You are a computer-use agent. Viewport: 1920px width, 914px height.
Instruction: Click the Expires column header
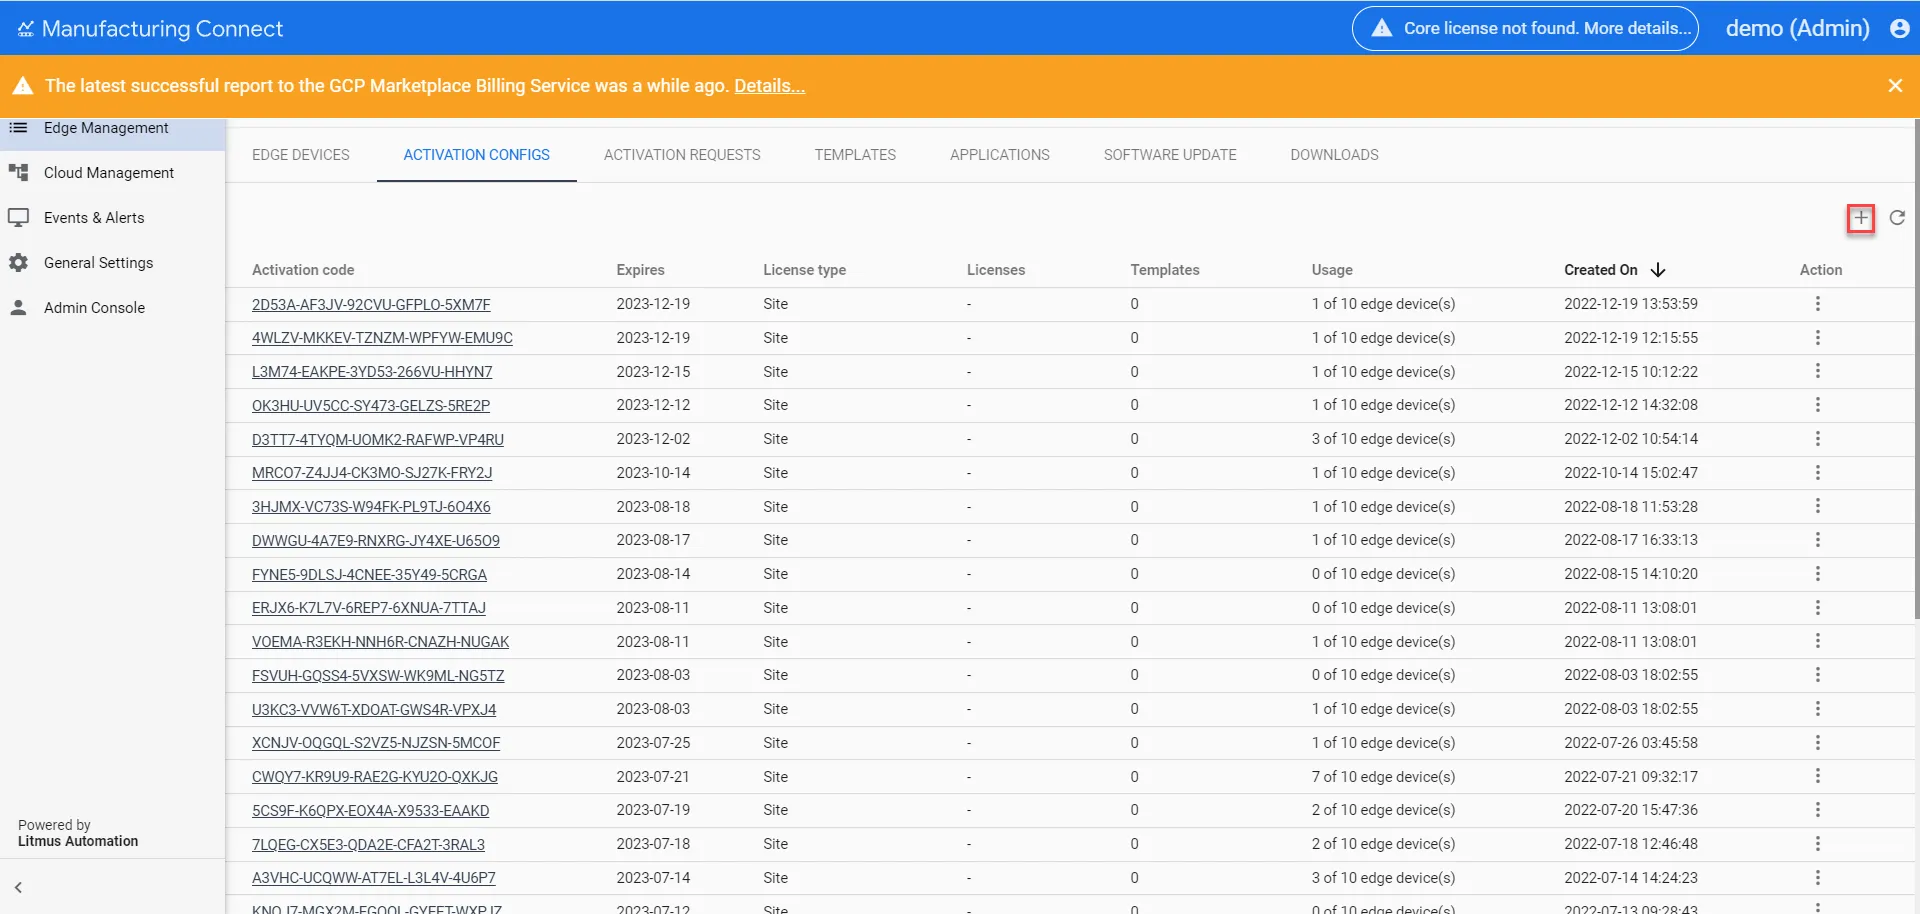(x=640, y=270)
